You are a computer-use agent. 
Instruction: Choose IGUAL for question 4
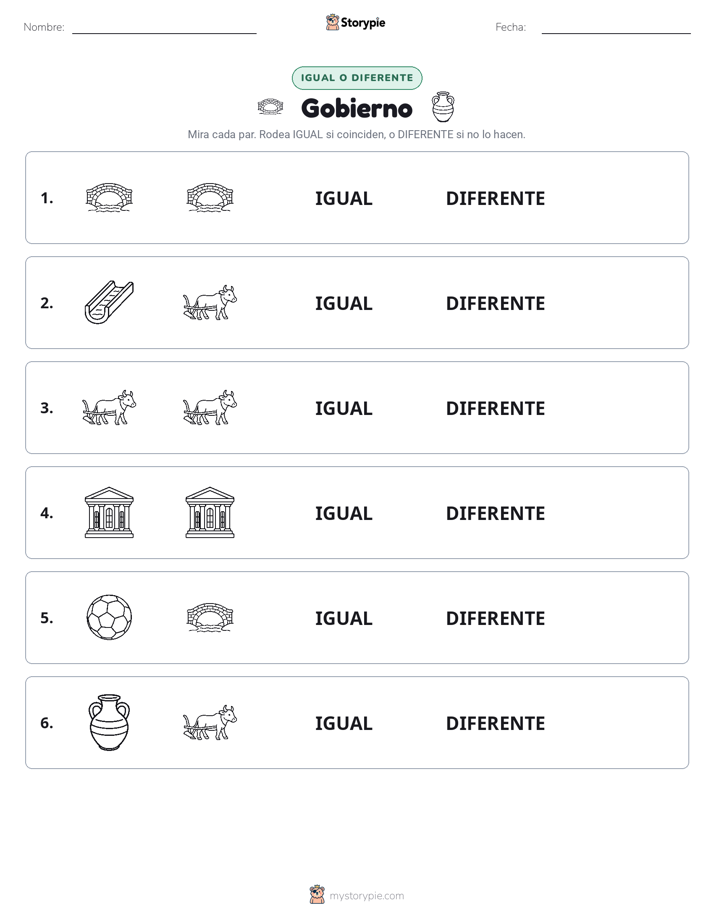pyautogui.click(x=343, y=513)
